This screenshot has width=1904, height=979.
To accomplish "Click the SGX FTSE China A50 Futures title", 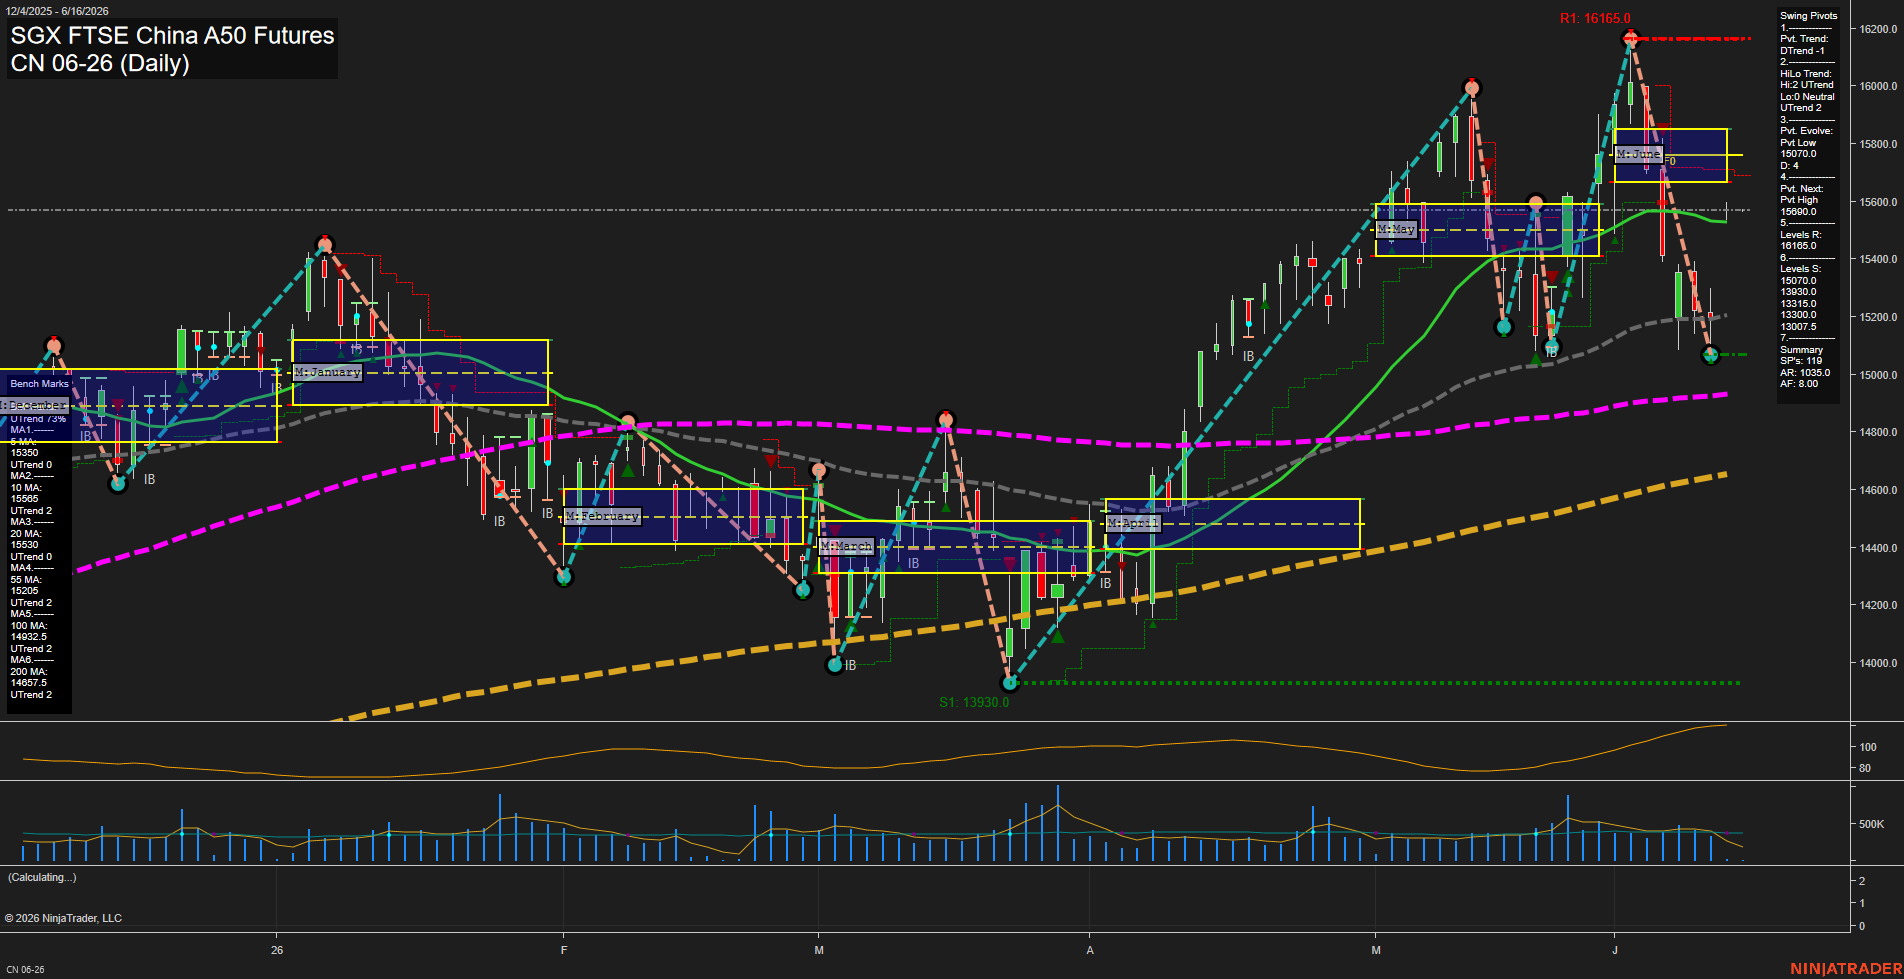I will tap(172, 35).
